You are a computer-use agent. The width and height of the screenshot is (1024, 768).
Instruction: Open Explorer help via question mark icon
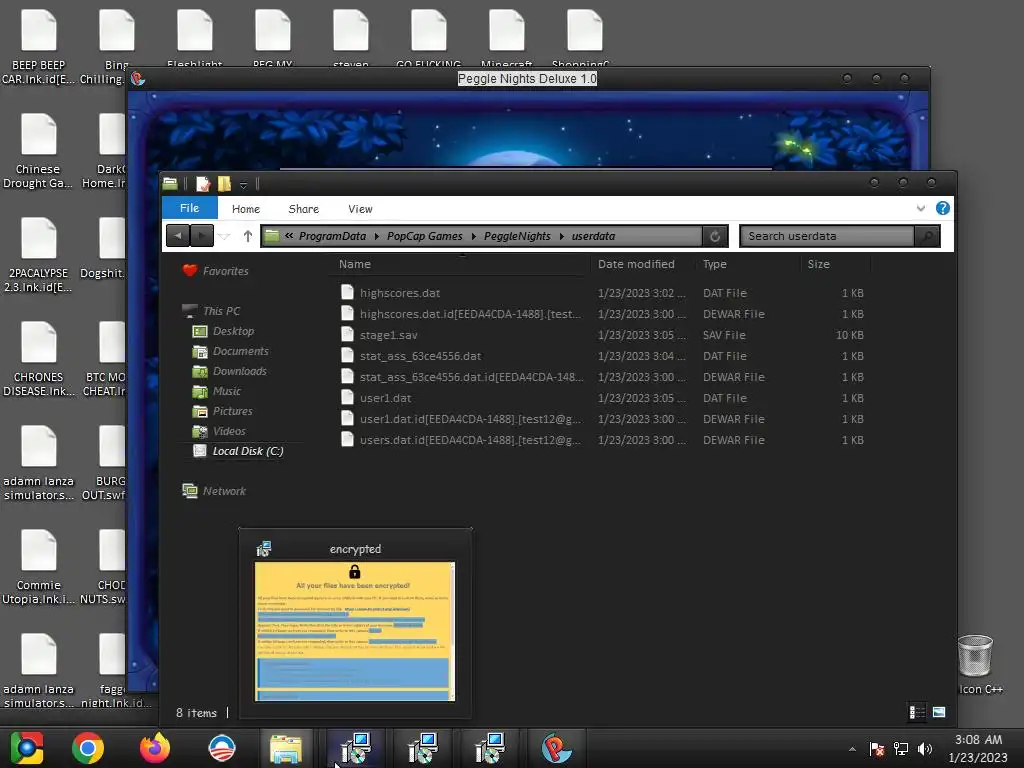coord(942,208)
